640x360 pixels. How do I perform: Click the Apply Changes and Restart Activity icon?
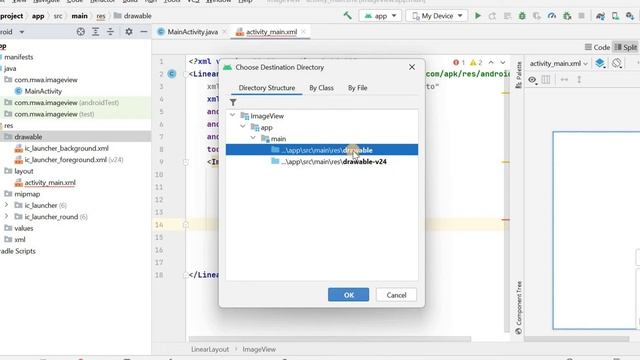(492, 16)
